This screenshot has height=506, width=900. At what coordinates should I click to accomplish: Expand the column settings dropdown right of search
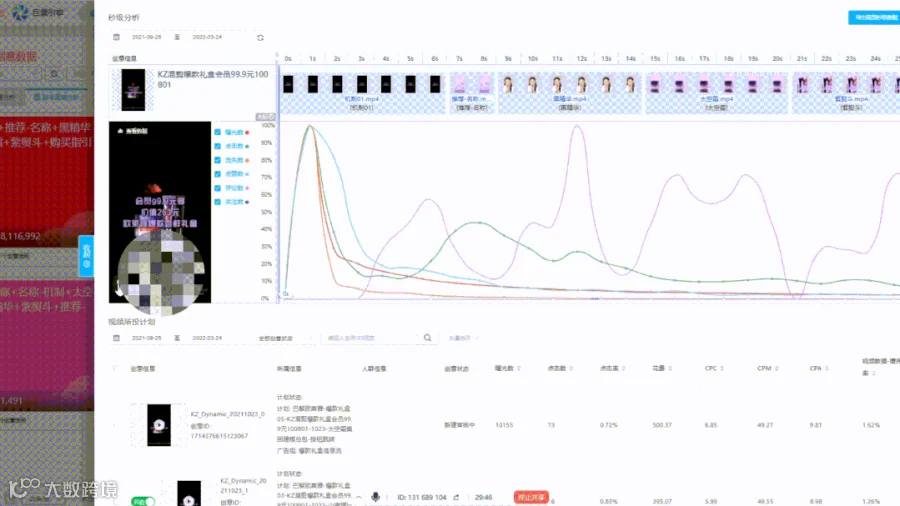coord(463,338)
